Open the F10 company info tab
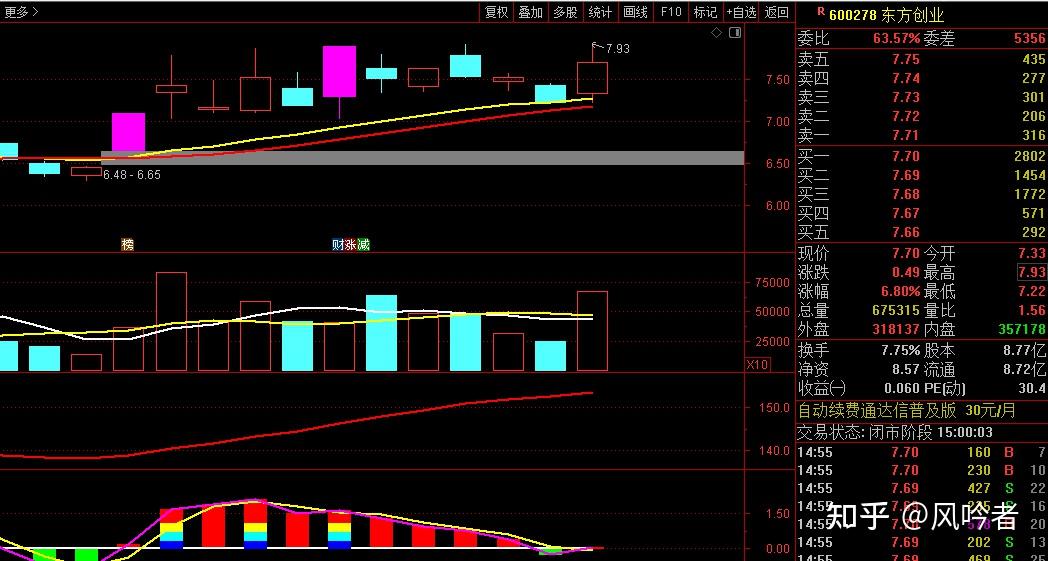The image size is (1048, 561). point(671,12)
